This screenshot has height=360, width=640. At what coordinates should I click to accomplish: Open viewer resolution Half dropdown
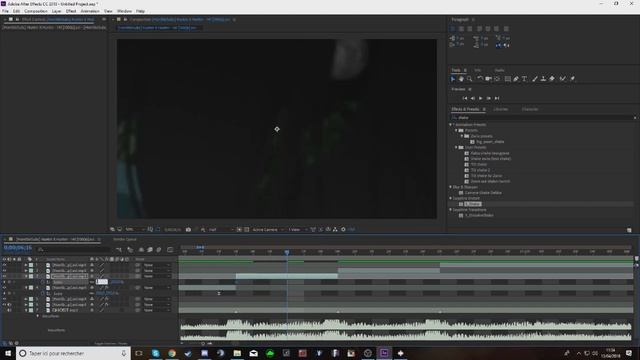[x=221, y=230]
